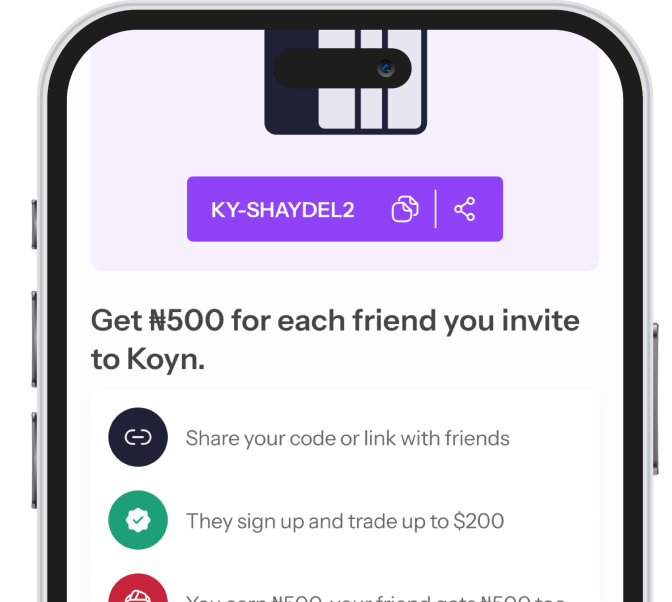This screenshot has height=602, width=672.
Task: Select the KY-SHAYDEL2 referral code text
Action: coord(283,210)
